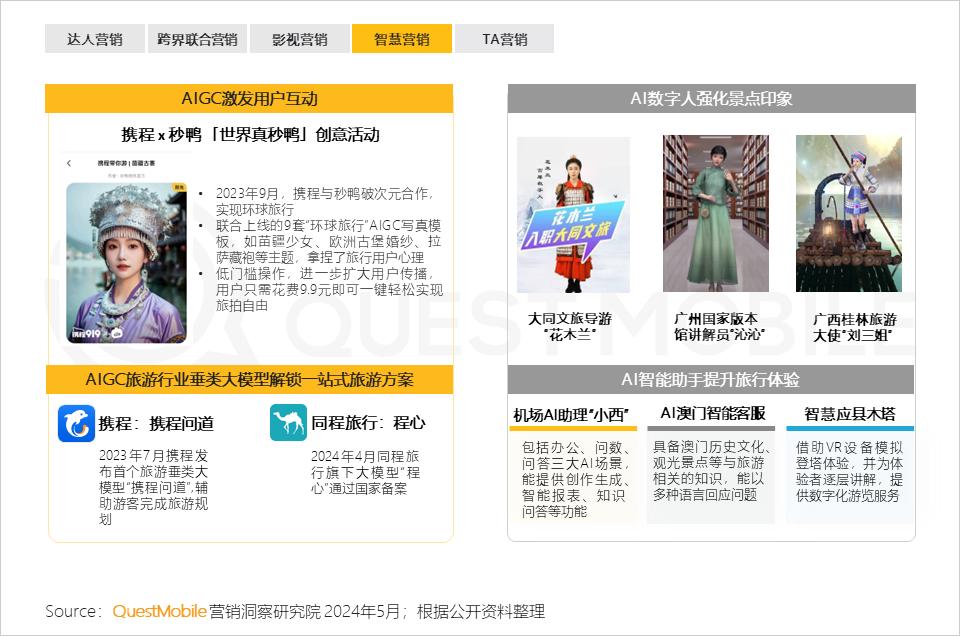Click the 广州国家版本馆讲解员 caption
Viewport: 960px width, 636px height.
coord(719,327)
